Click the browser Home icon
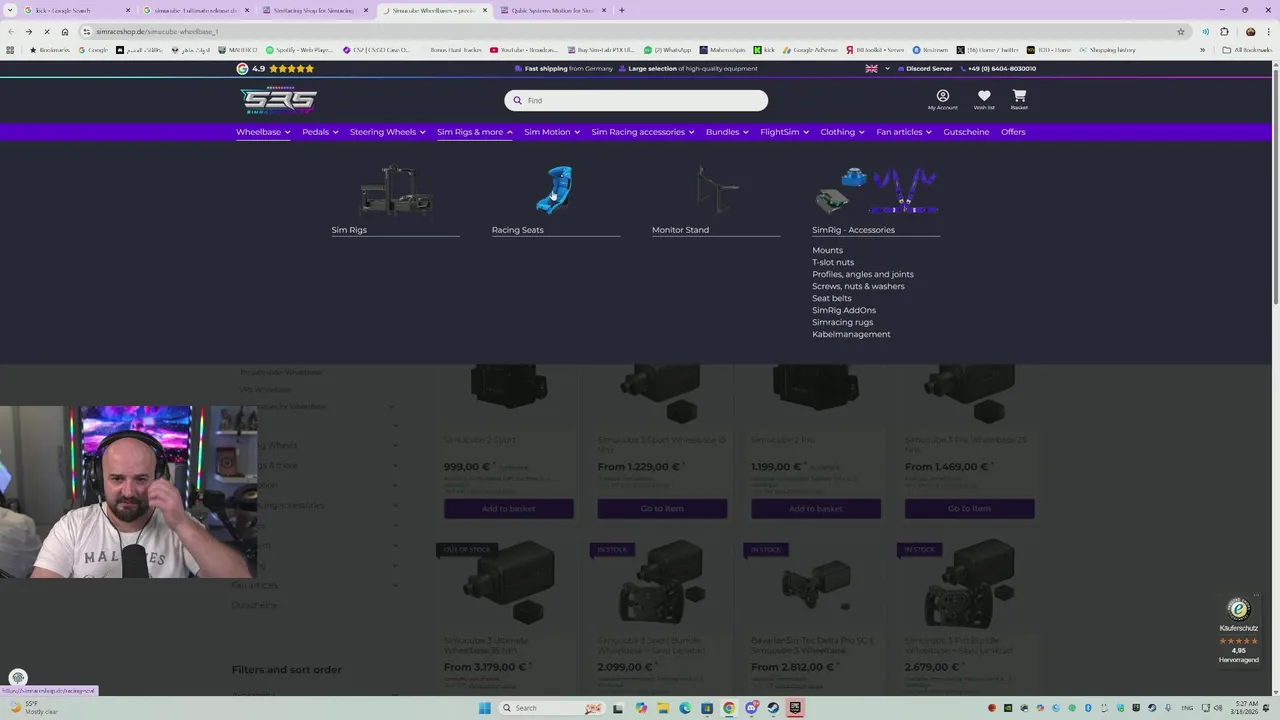 65,31
